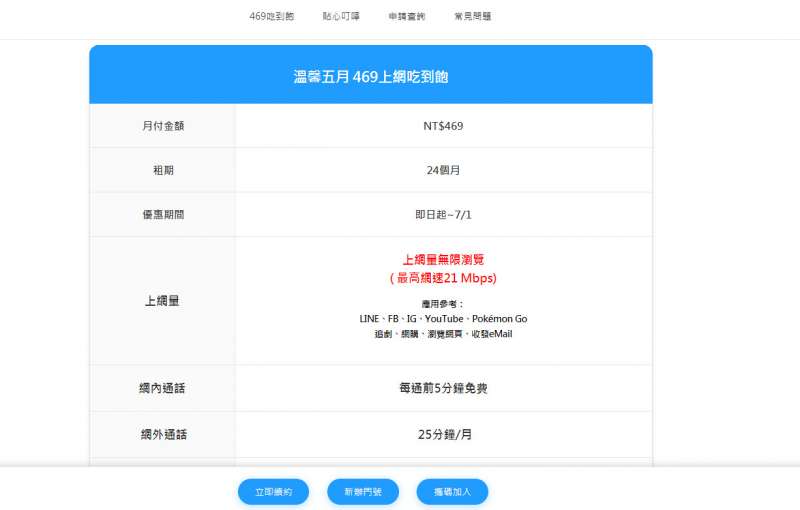Select 申請查詢 in the top navigation
The image size is (800, 510).
tap(406, 17)
